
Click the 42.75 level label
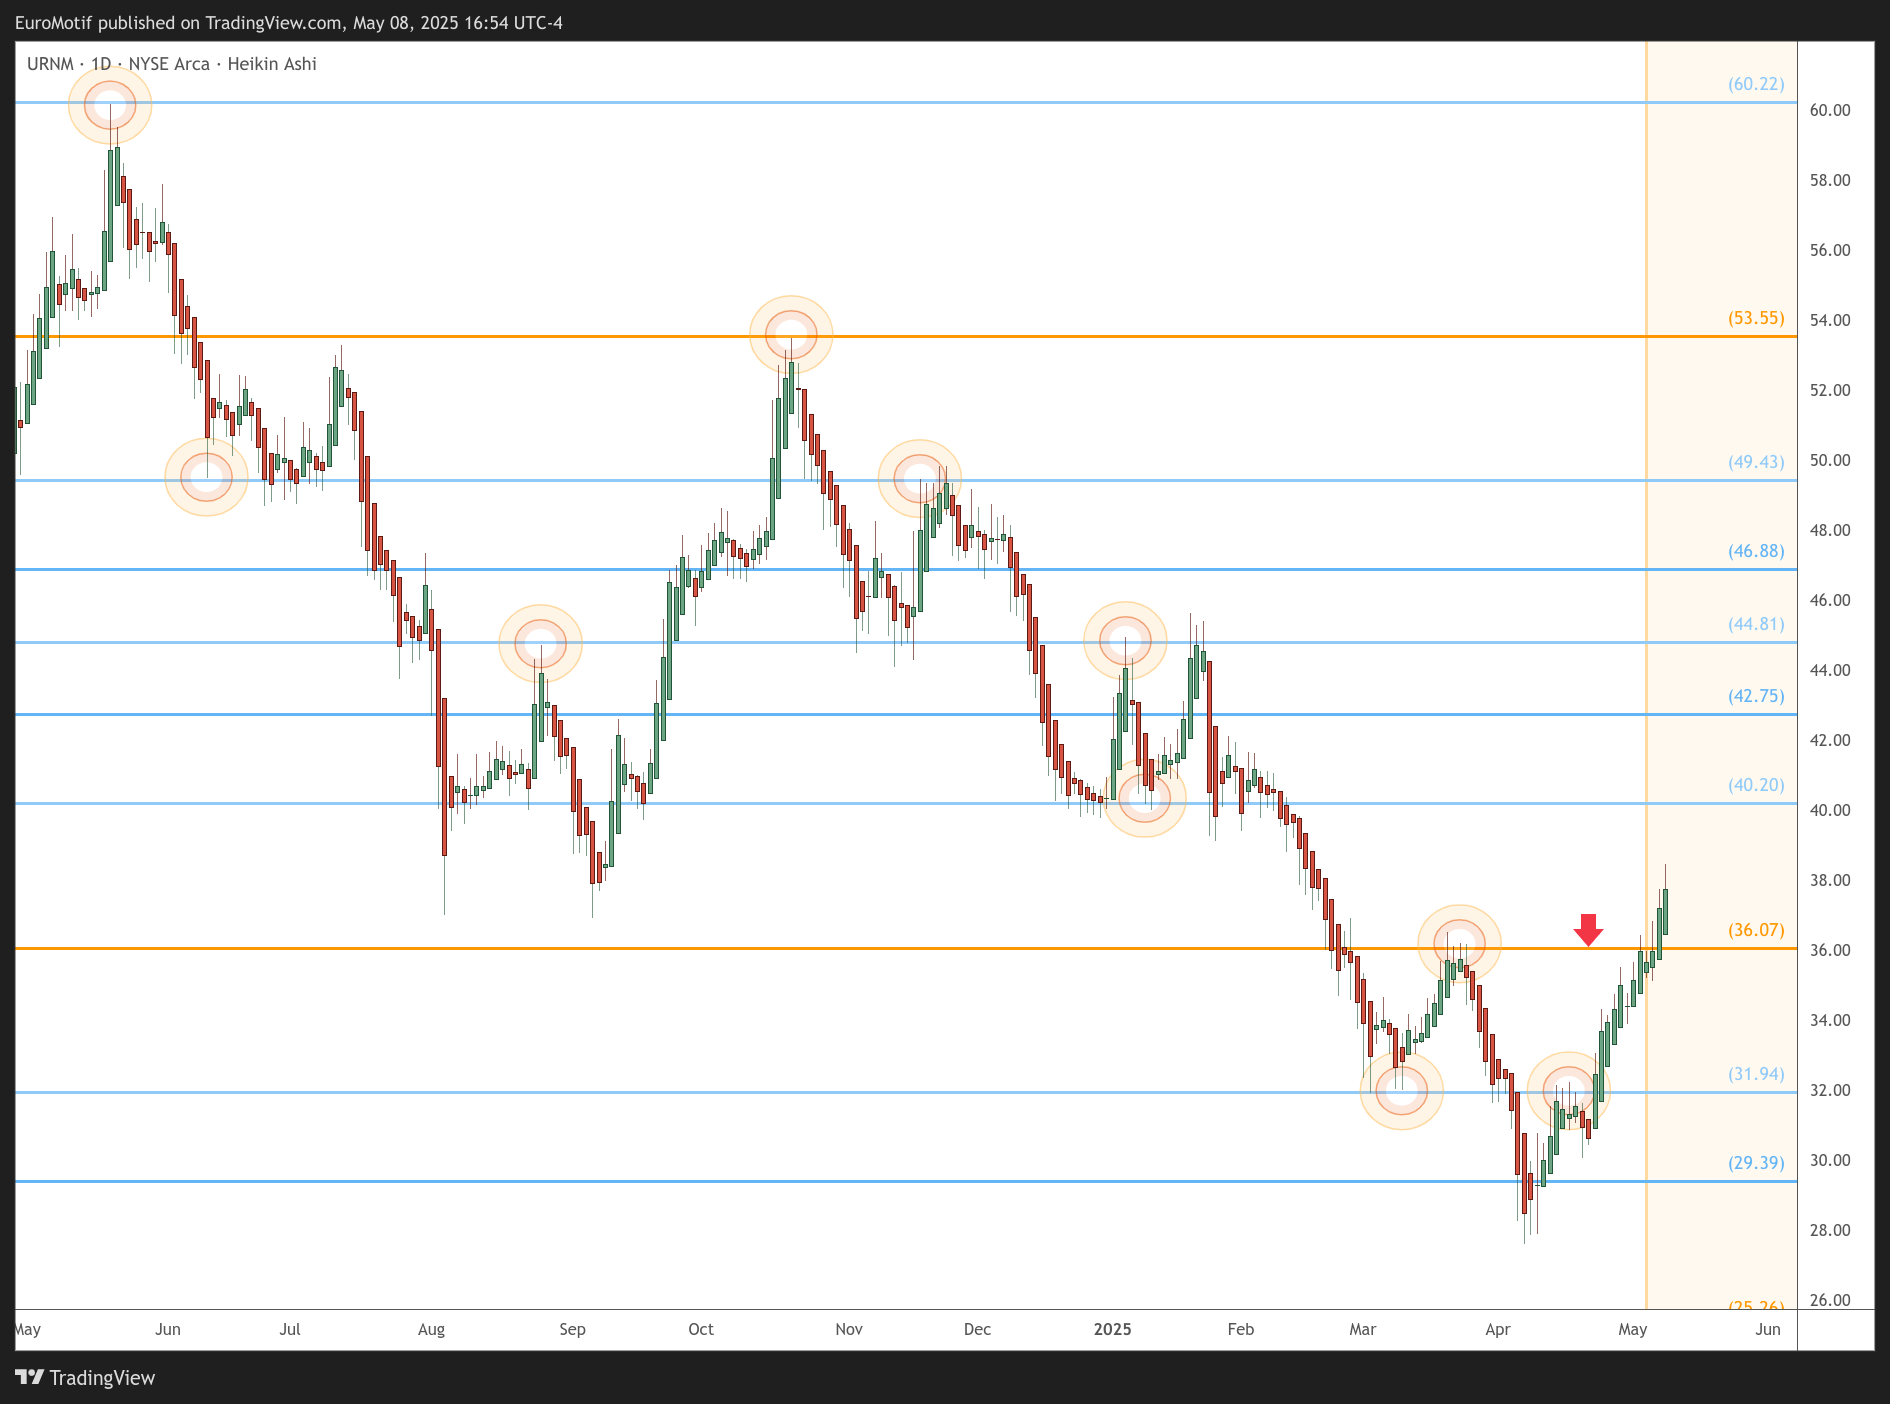(x=1756, y=696)
